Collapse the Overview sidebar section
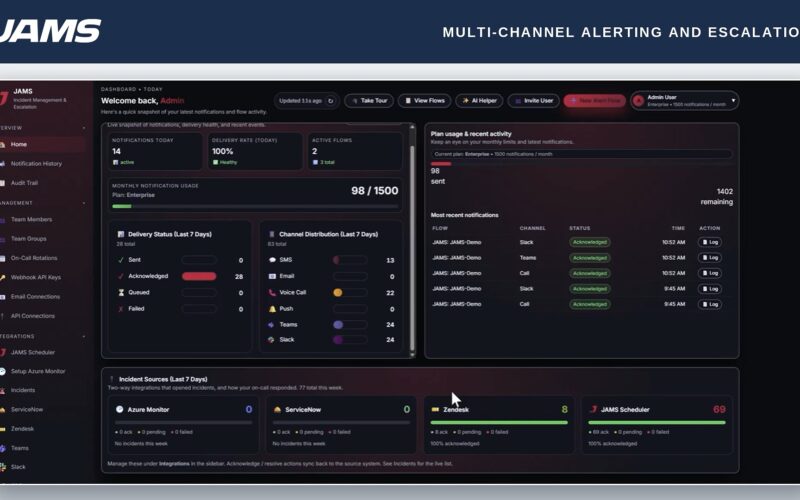The height and width of the screenshot is (500, 800). pyautogui.click(x=84, y=128)
